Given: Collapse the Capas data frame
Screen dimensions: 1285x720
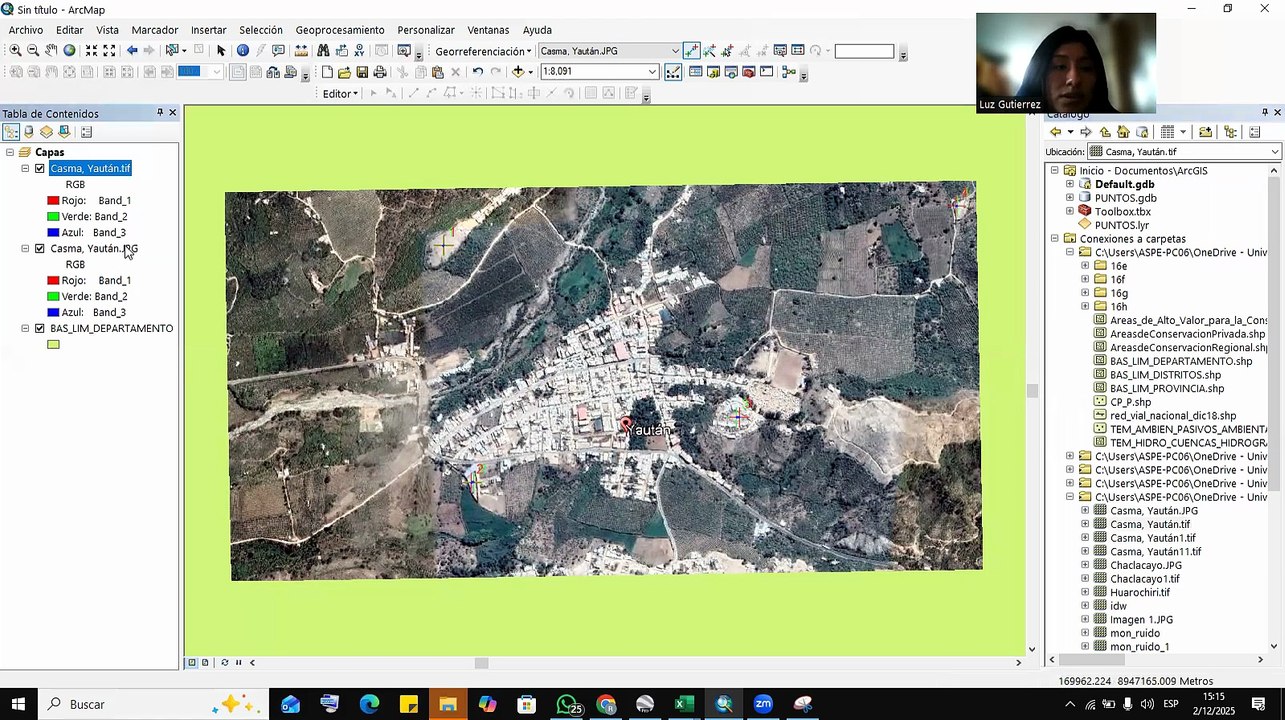Looking at the screenshot, I should pos(10,153).
